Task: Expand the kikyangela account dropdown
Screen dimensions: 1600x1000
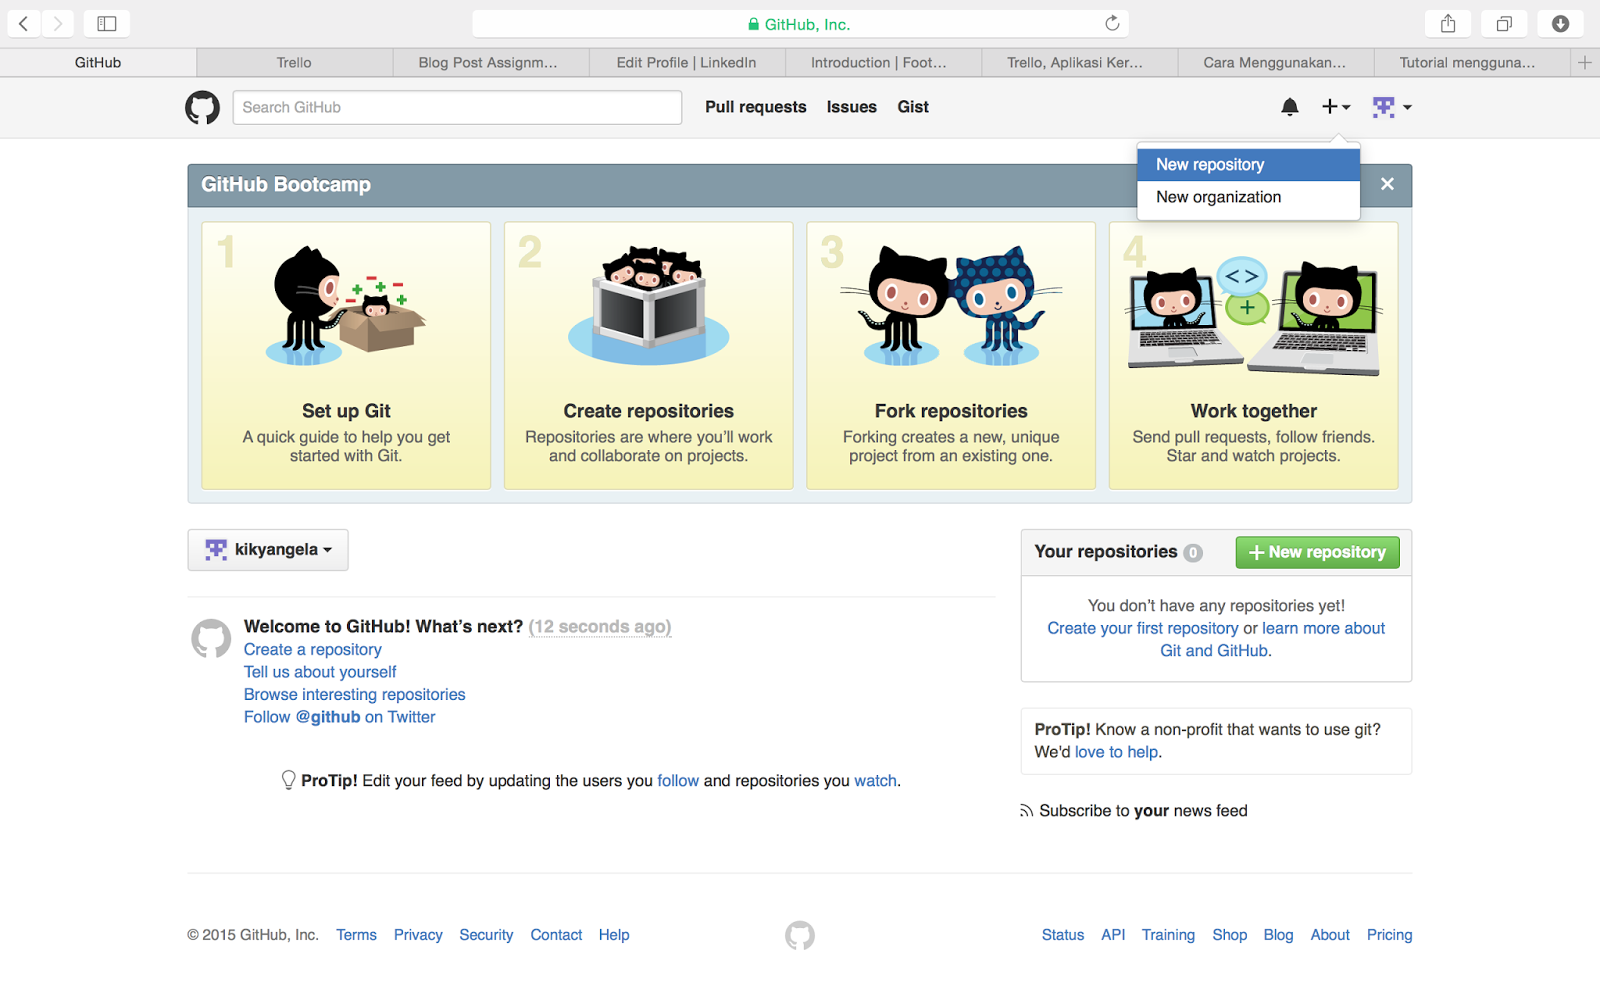Action: tap(267, 549)
